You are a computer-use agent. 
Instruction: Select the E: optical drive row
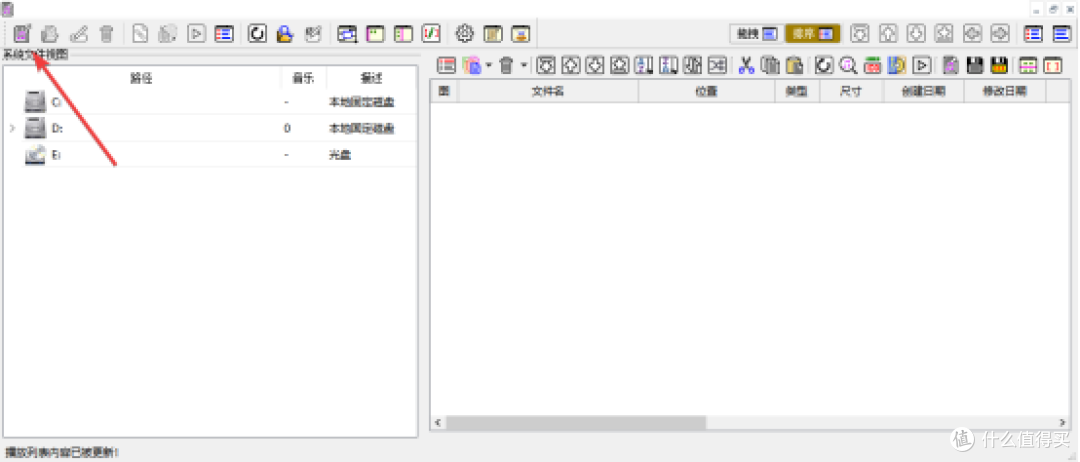(210, 155)
